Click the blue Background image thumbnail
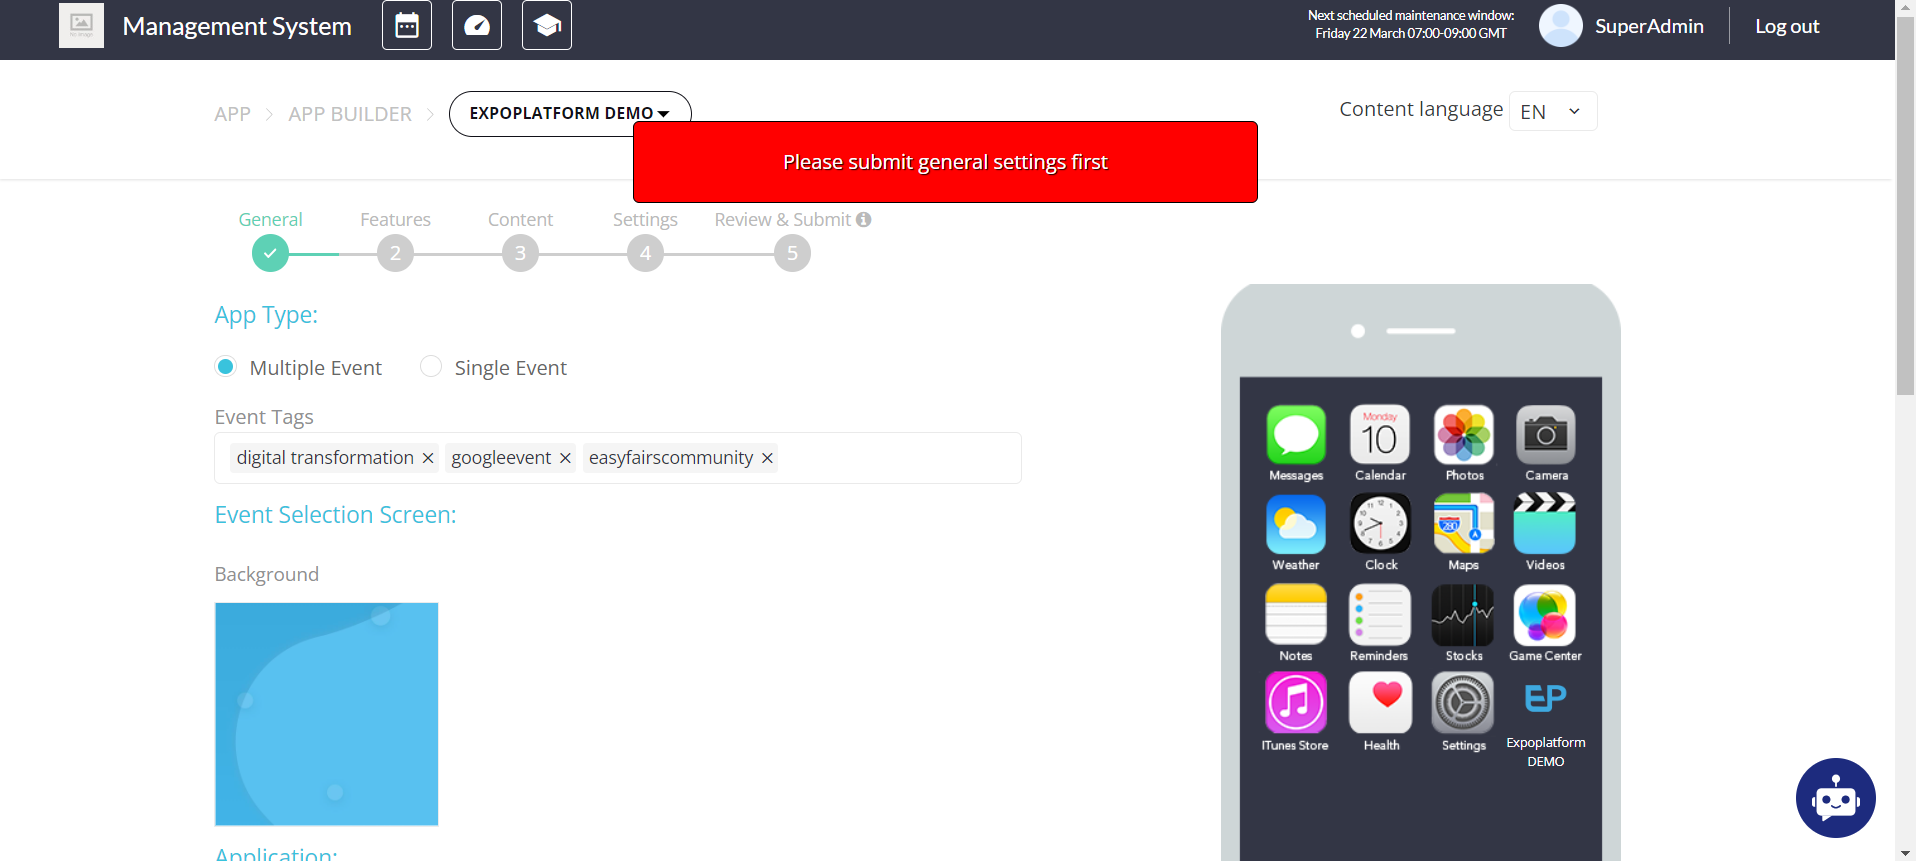This screenshot has height=861, width=1916. click(326, 714)
